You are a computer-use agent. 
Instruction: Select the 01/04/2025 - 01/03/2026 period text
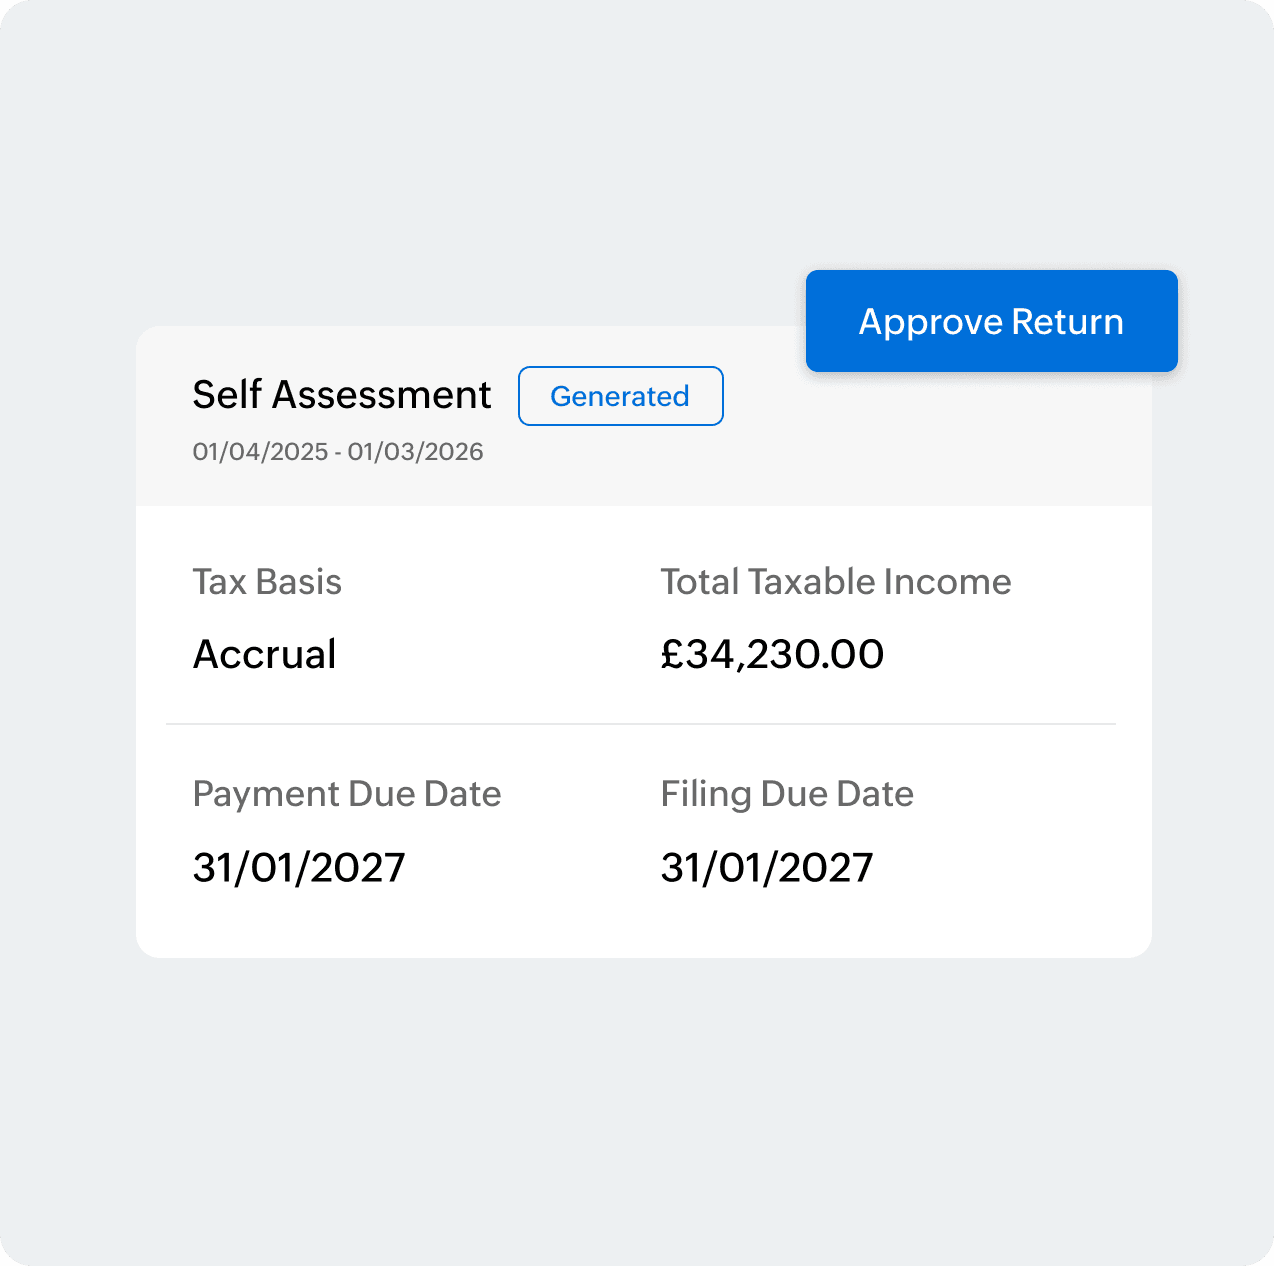338,452
